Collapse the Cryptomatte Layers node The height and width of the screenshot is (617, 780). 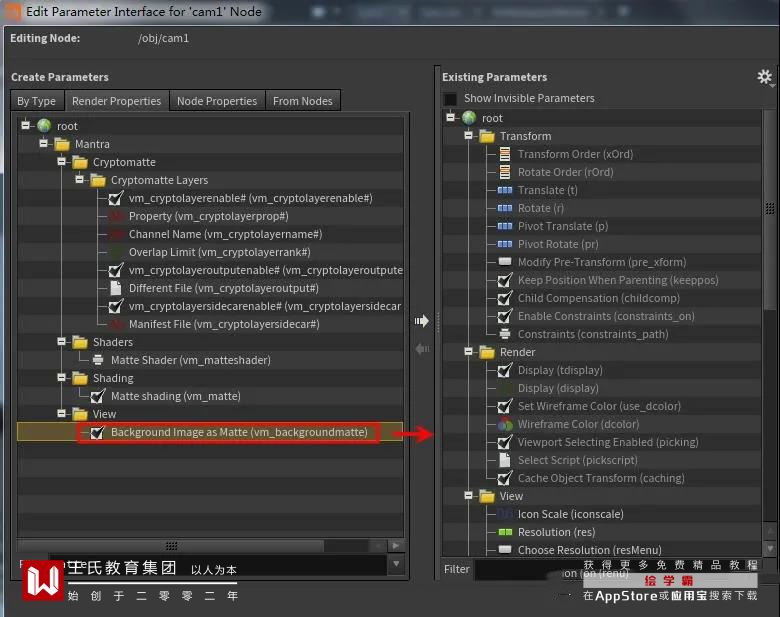click(x=79, y=179)
